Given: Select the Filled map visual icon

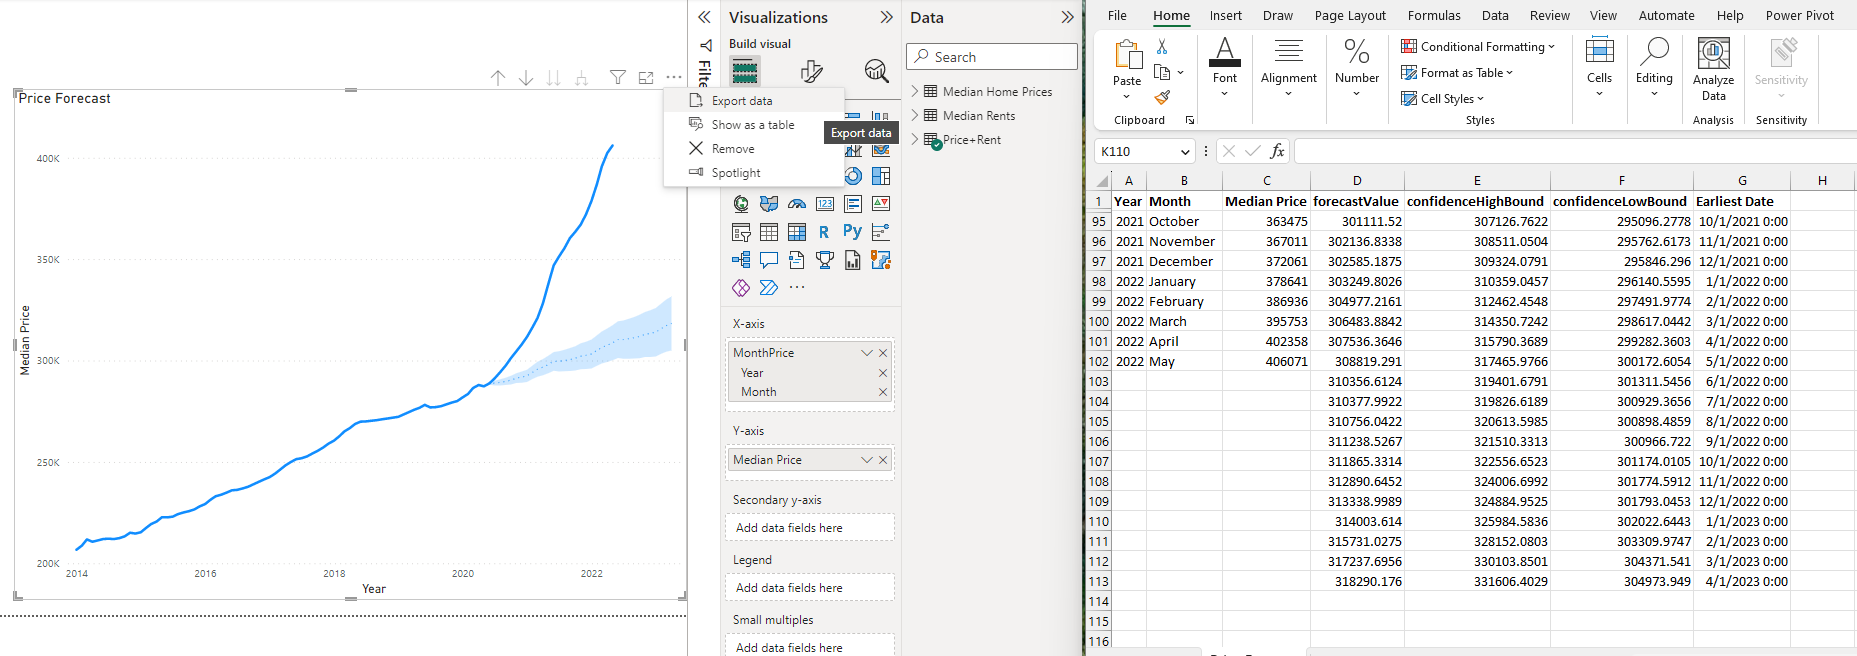Looking at the screenshot, I should pos(769,204).
